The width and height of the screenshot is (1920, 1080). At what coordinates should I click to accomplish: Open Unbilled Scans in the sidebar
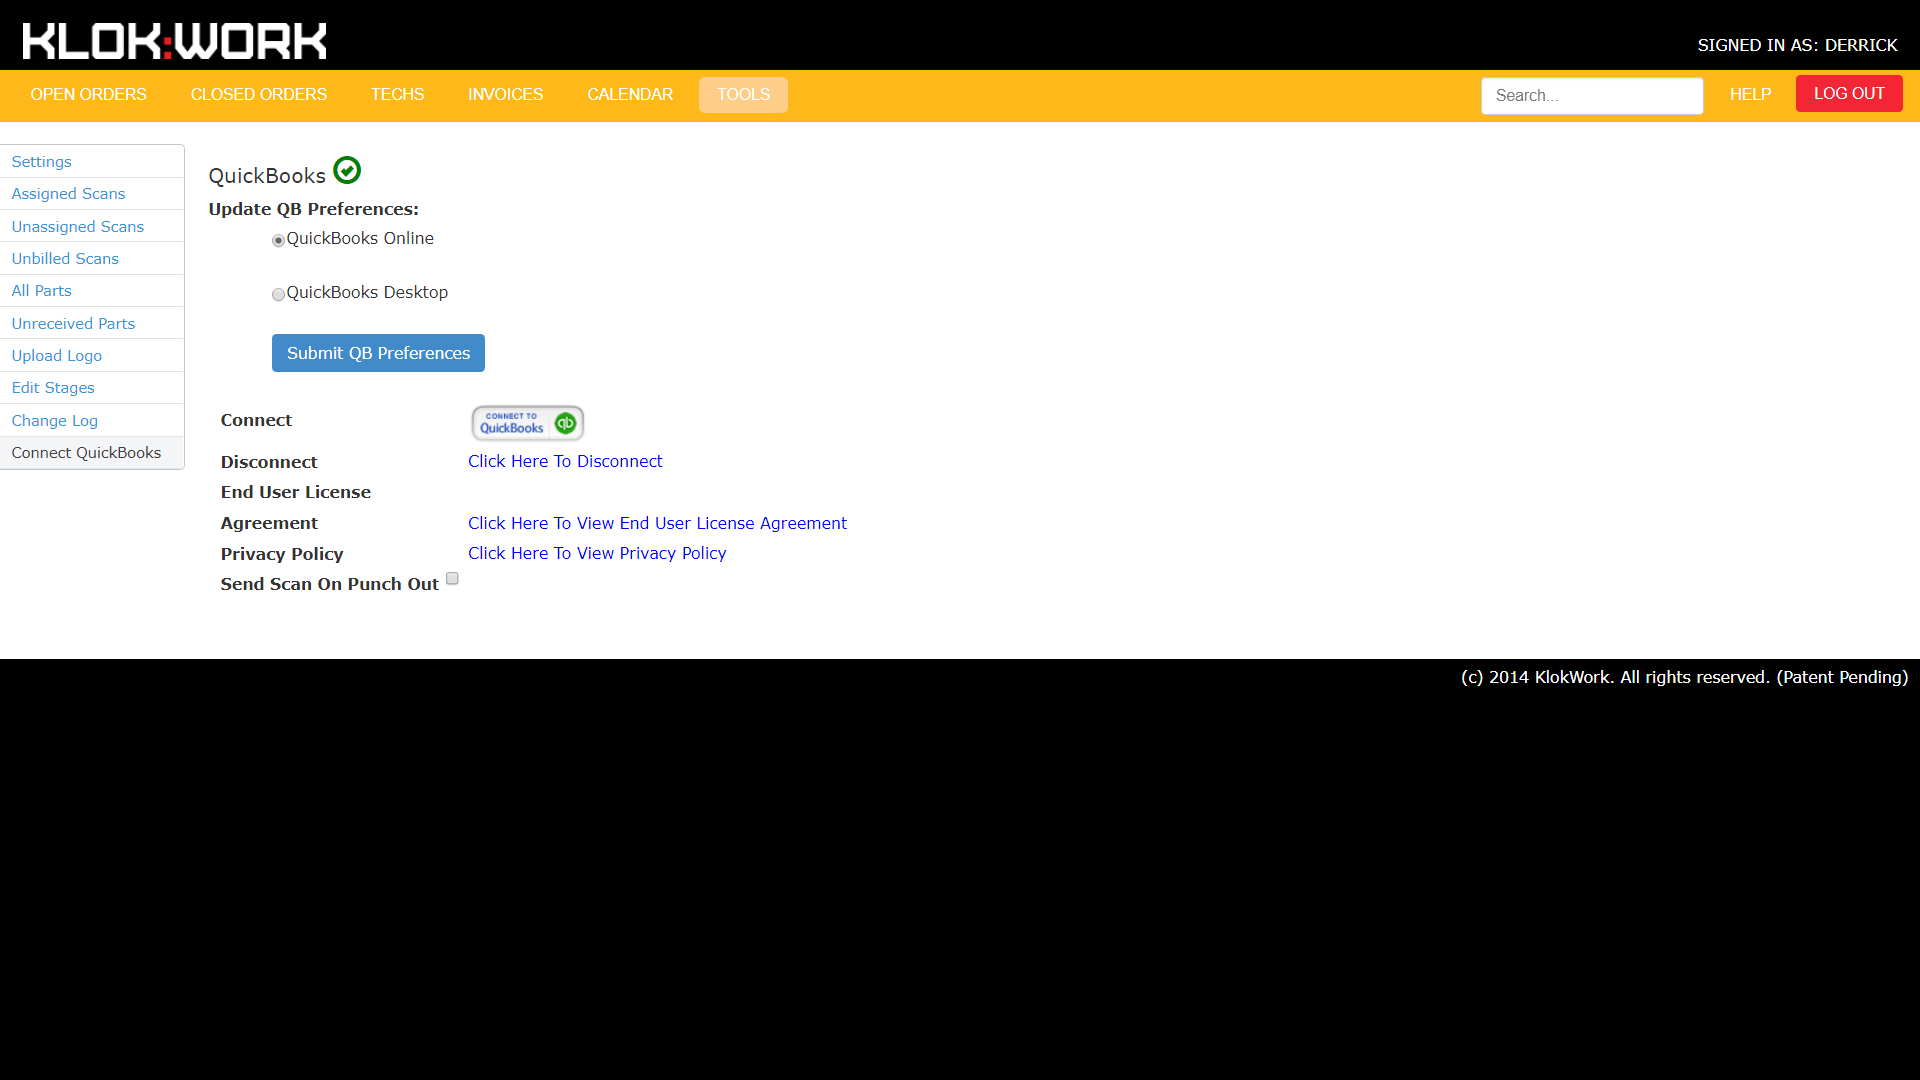click(92, 258)
